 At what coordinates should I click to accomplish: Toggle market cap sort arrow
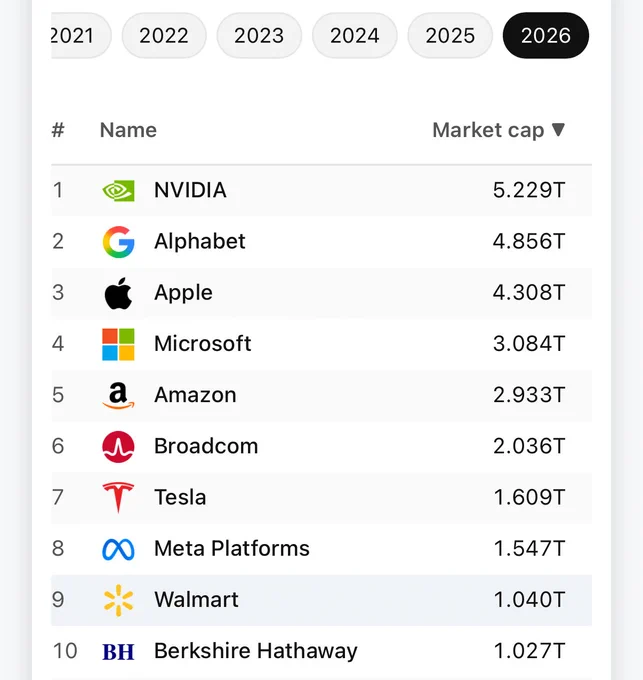pyautogui.click(x=558, y=130)
